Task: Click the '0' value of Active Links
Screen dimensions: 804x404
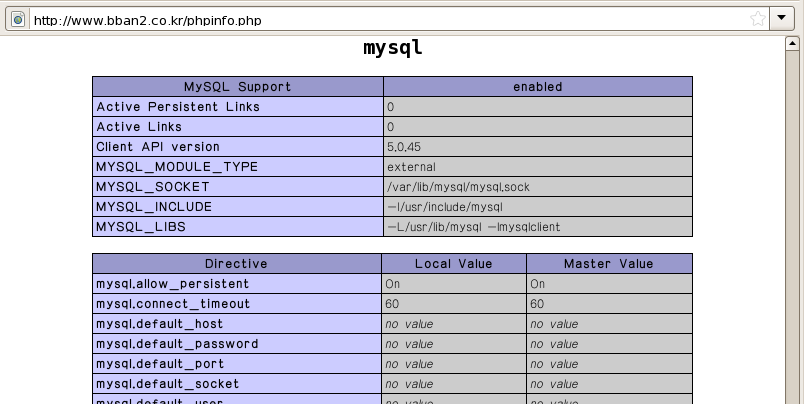Action: [x=391, y=127]
